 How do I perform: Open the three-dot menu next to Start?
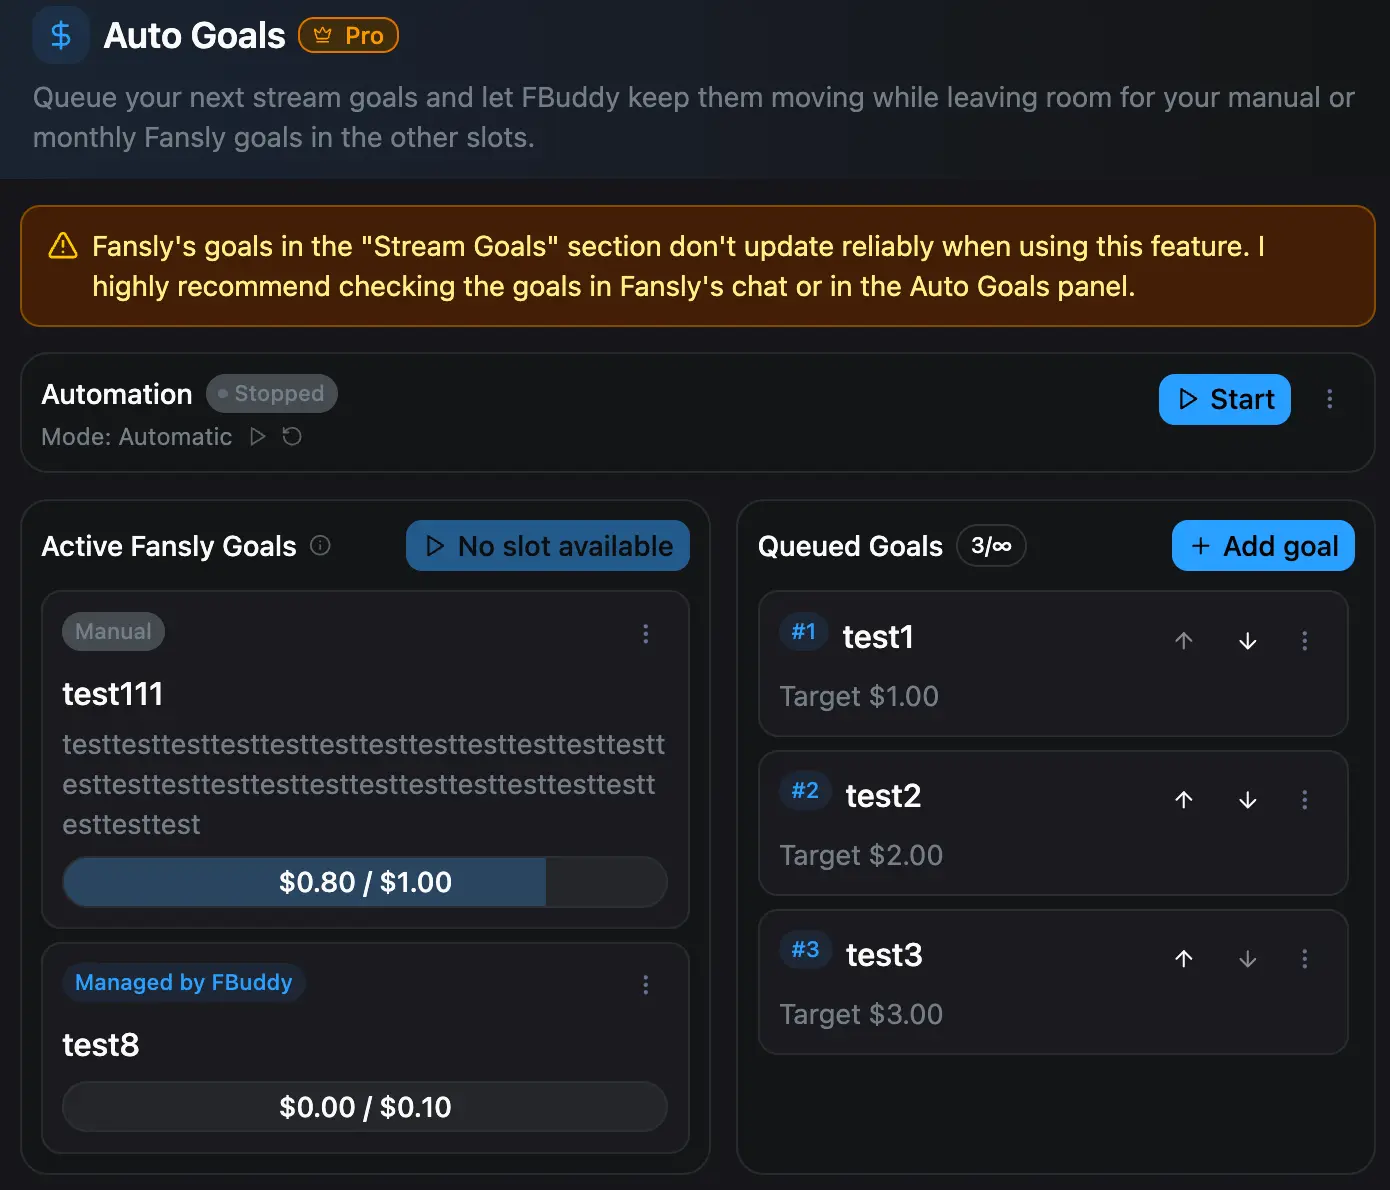pos(1330,399)
